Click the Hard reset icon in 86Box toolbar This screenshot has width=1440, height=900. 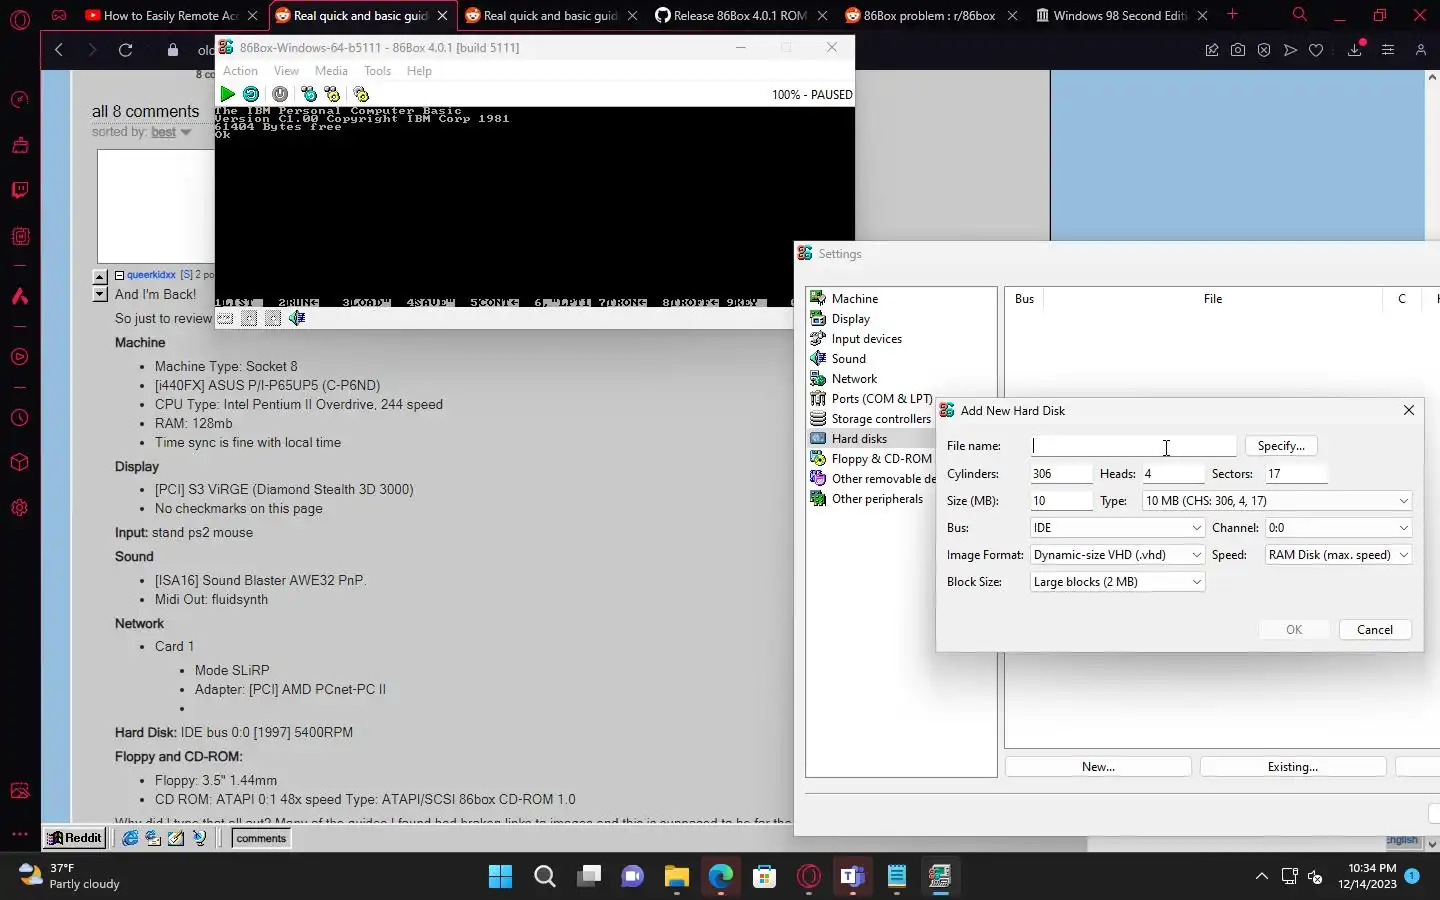tap(251, 94)
